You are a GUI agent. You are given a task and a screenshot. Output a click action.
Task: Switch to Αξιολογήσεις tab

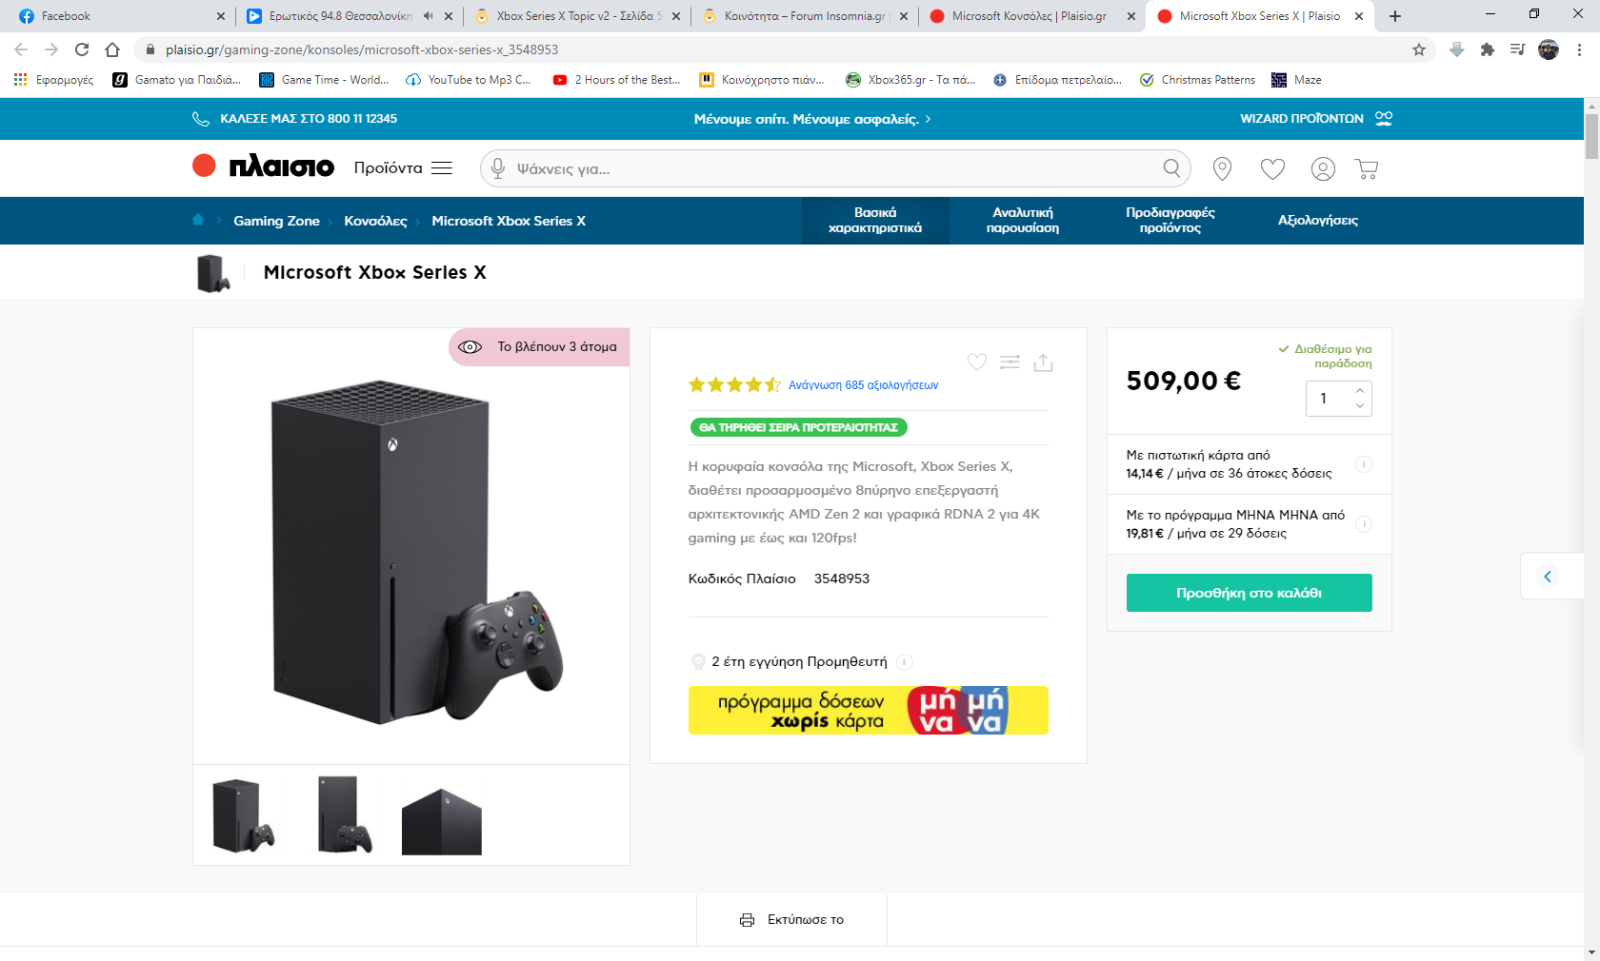1318,220
